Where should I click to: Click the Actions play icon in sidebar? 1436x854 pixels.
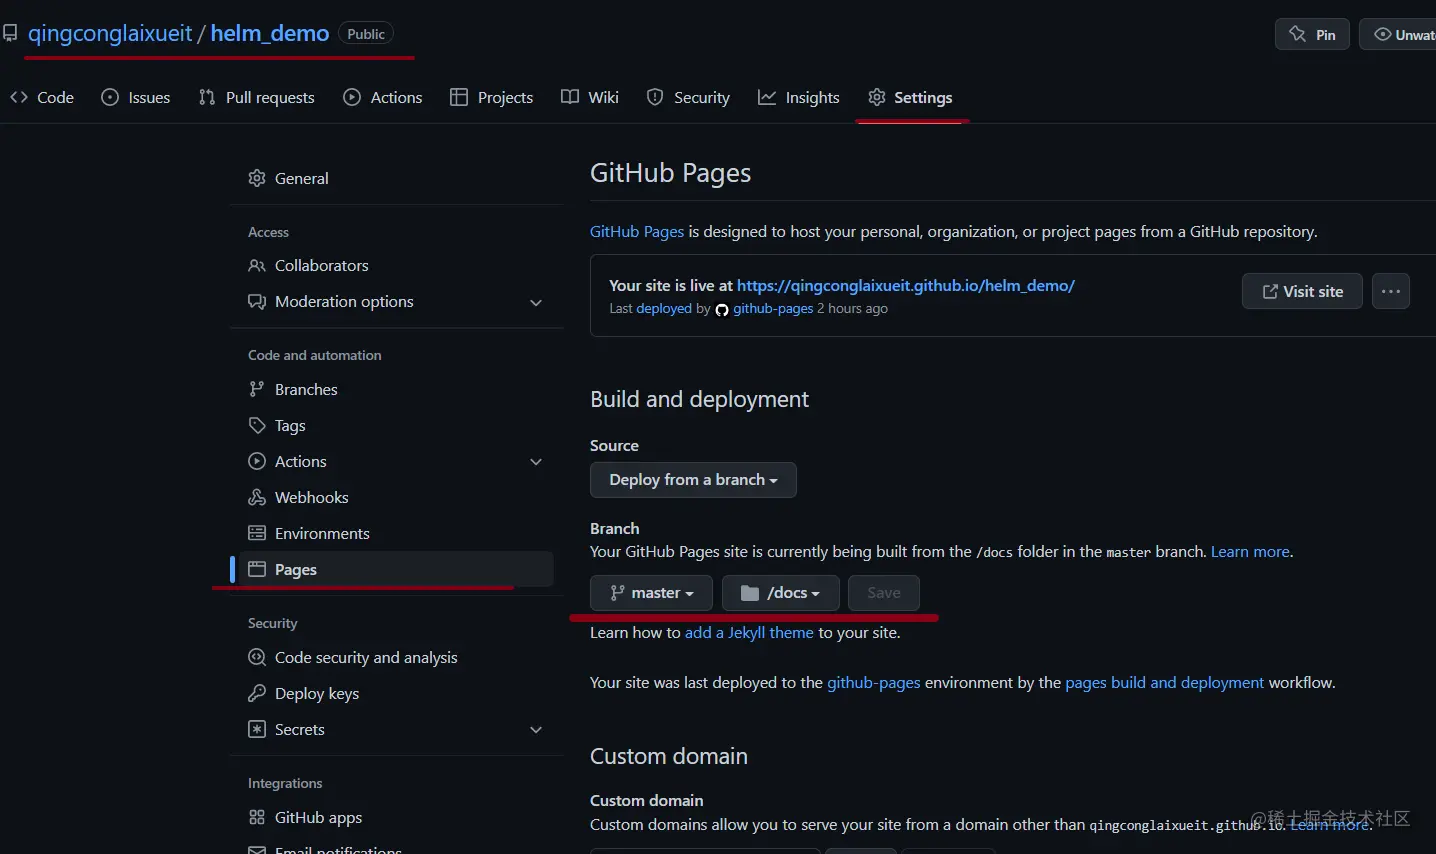(x=257, y=461)
